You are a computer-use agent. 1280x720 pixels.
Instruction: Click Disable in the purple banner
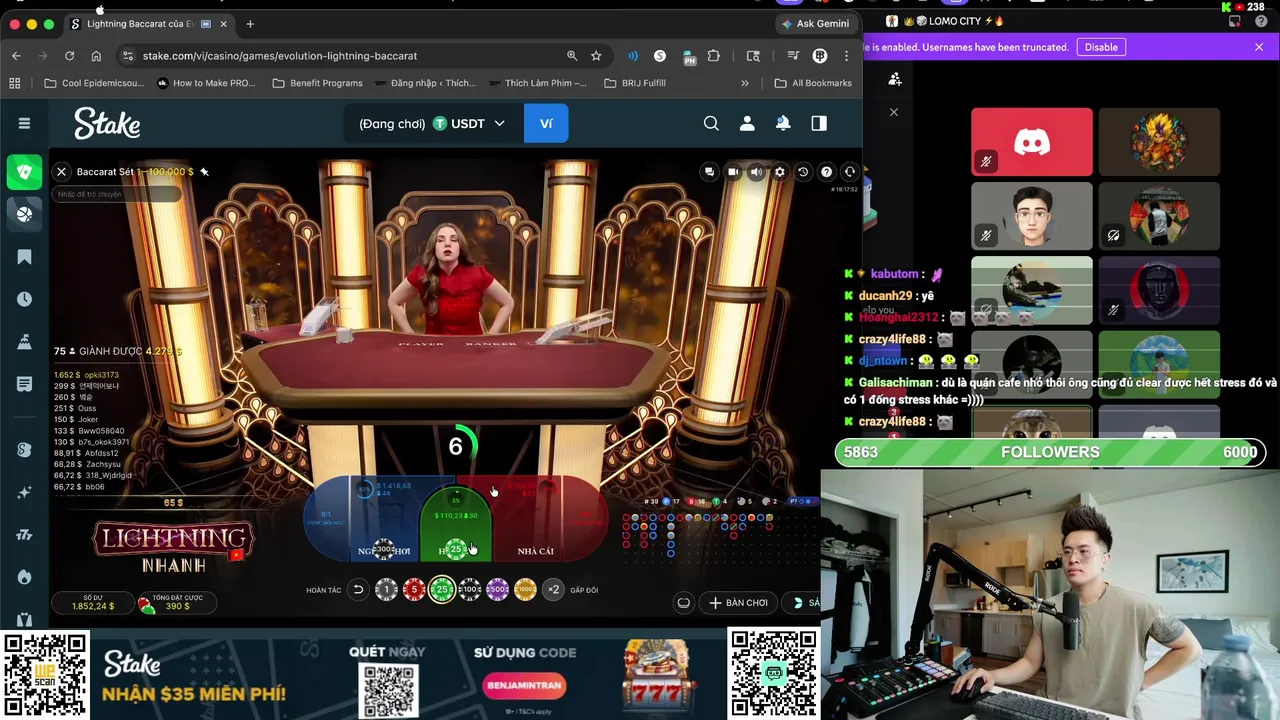[x=1101, y=47]
